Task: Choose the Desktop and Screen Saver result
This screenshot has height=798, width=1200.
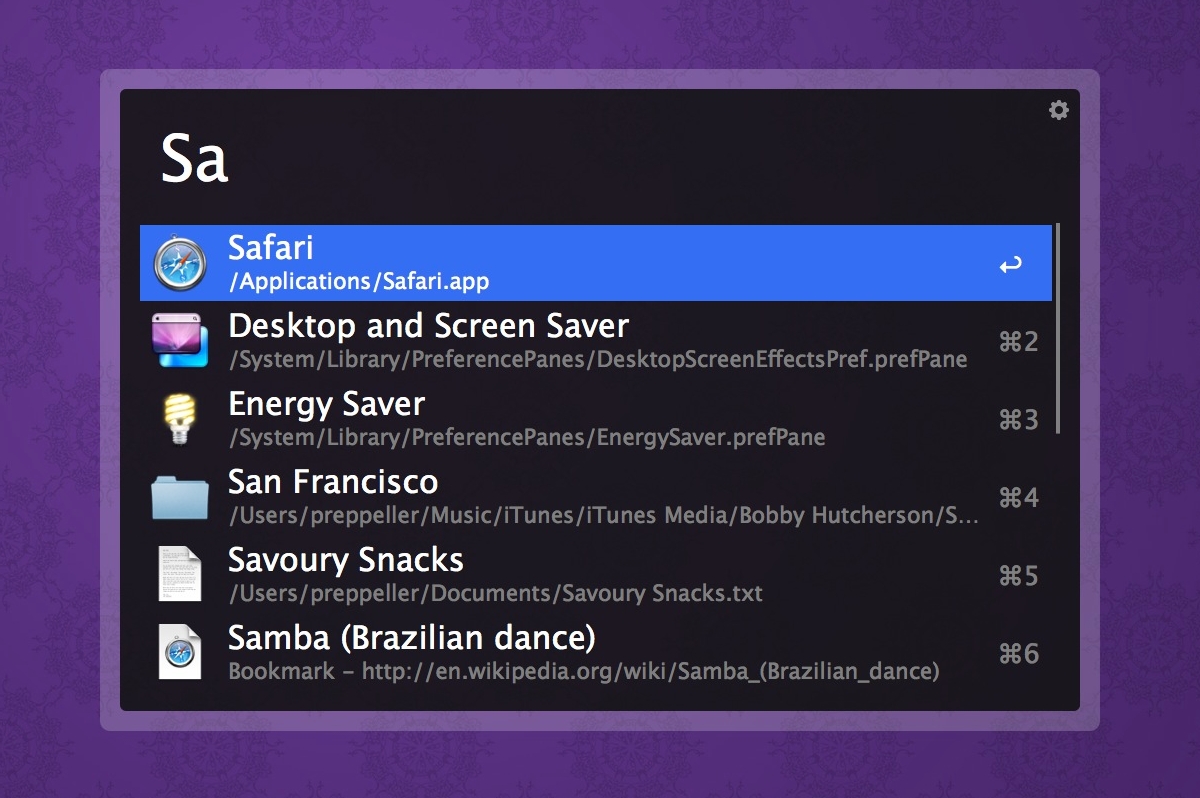Action: (428, 326)
